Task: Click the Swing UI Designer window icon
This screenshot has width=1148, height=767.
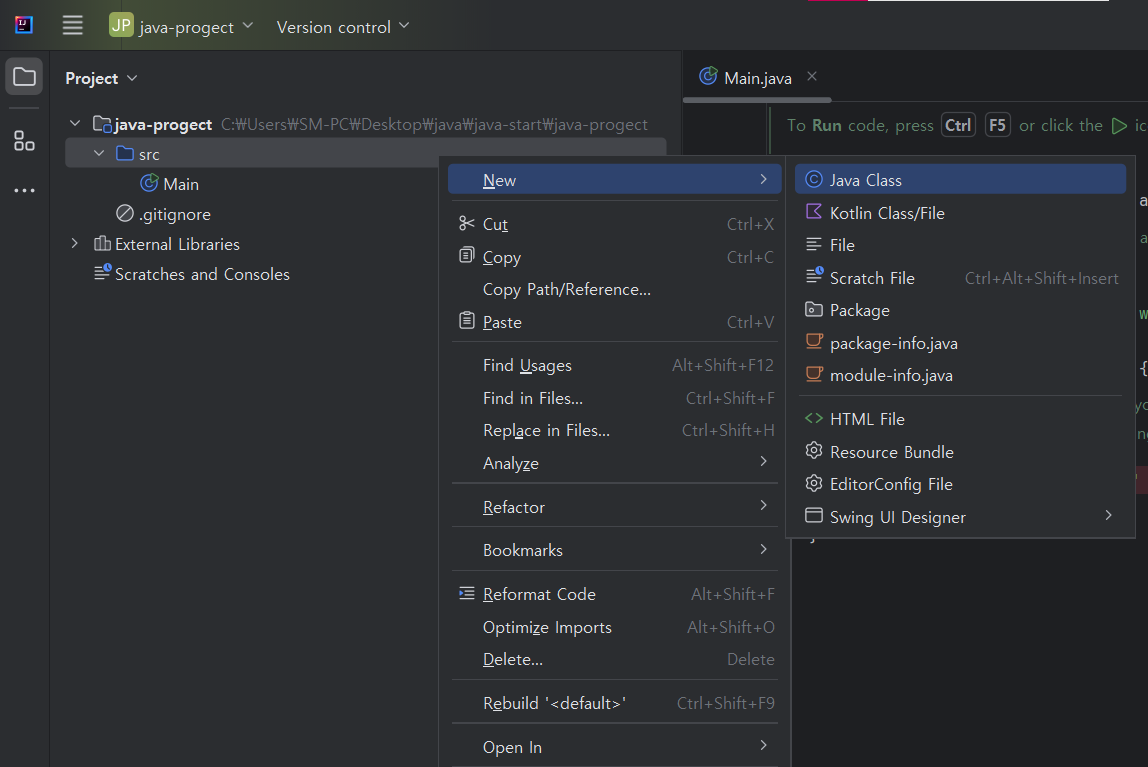Action: (x=813, y=515)
